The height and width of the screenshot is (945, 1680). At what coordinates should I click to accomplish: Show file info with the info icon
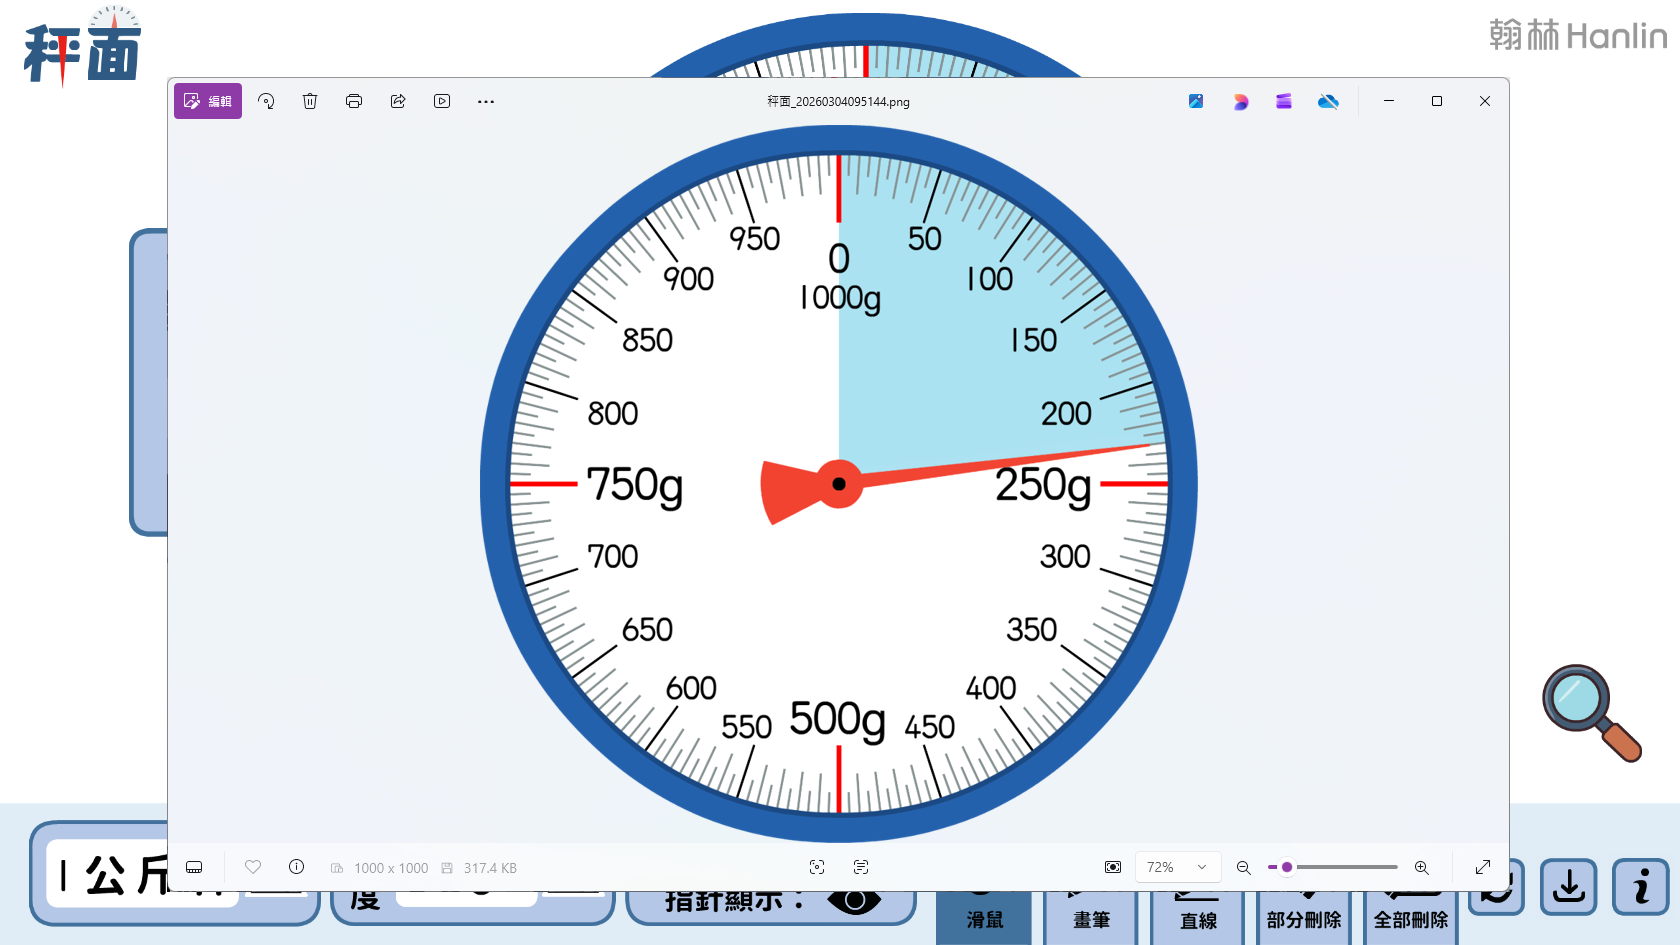pyautogui.click(x=297, y=867)
